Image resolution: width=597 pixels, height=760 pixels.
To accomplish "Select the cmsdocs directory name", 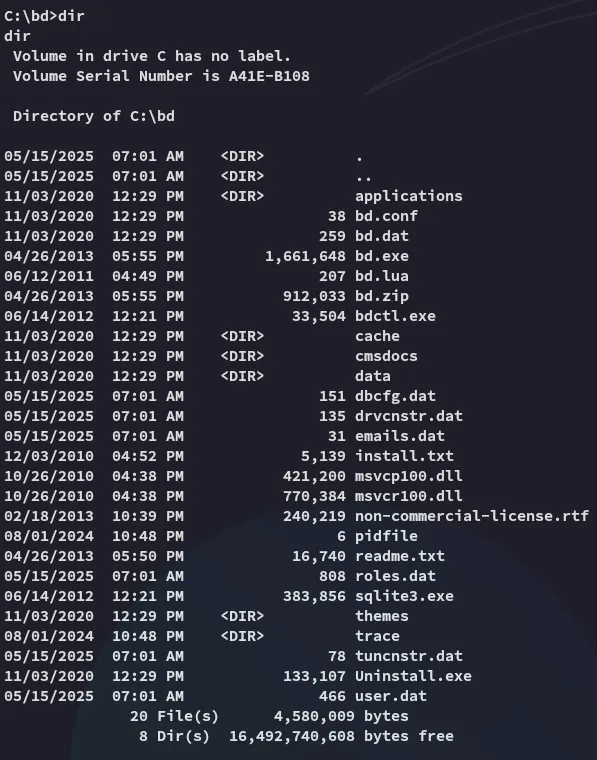I will click(386, 356).
